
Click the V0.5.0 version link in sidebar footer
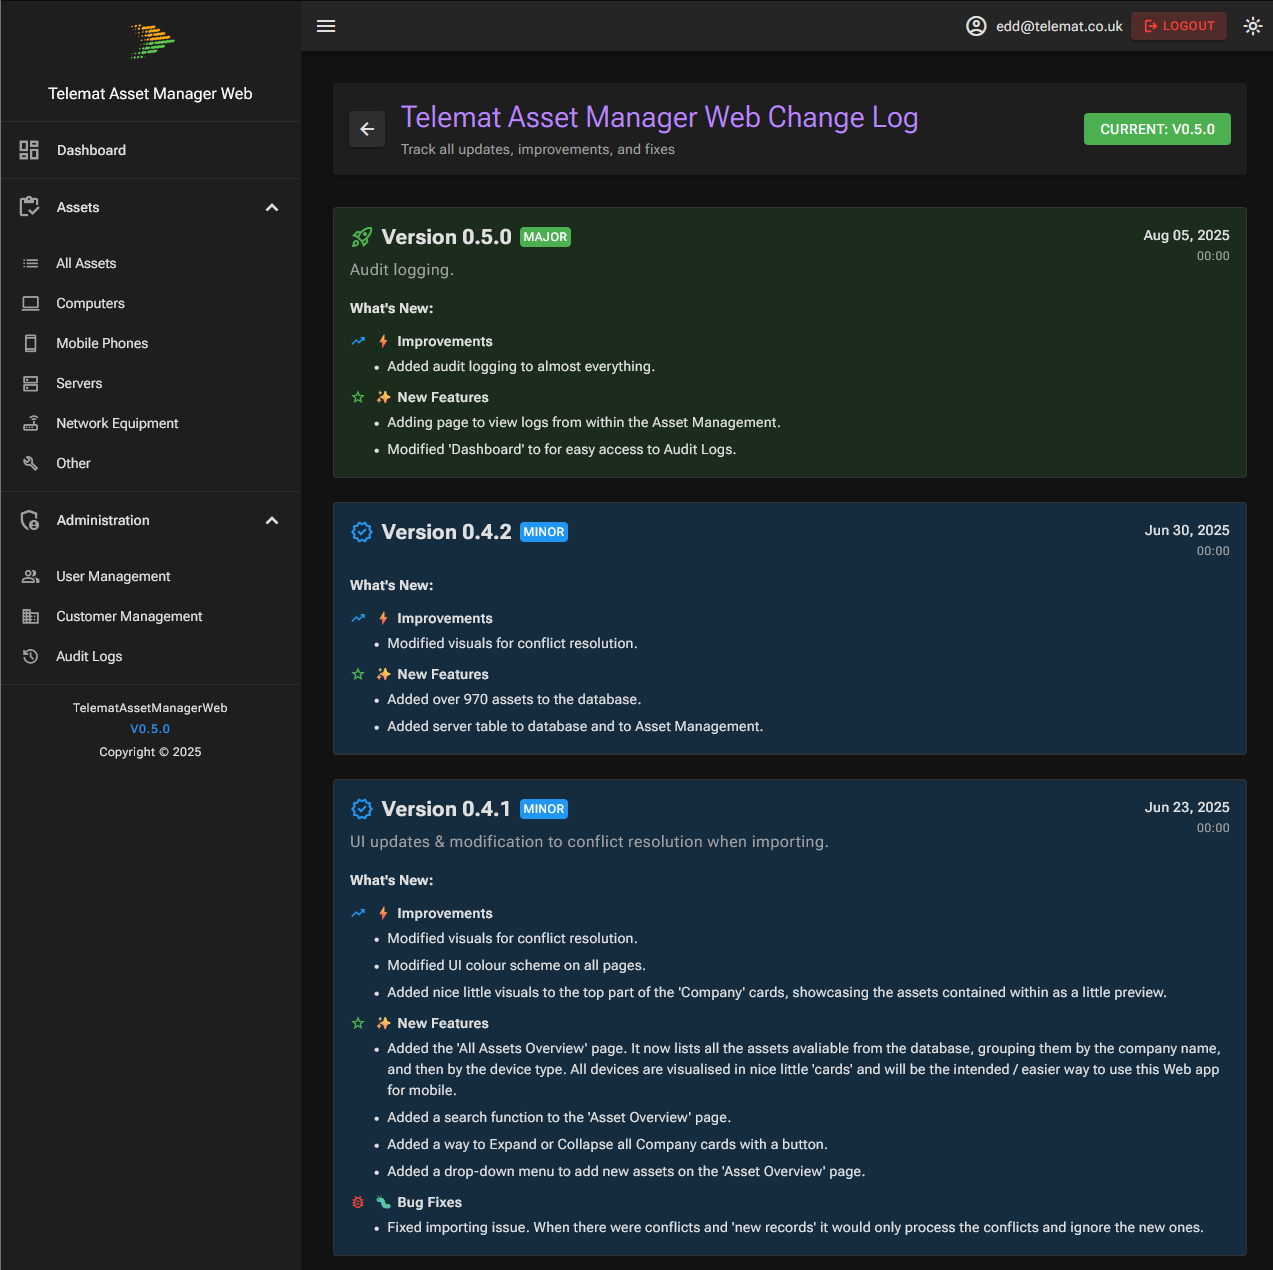pos(150,729)
